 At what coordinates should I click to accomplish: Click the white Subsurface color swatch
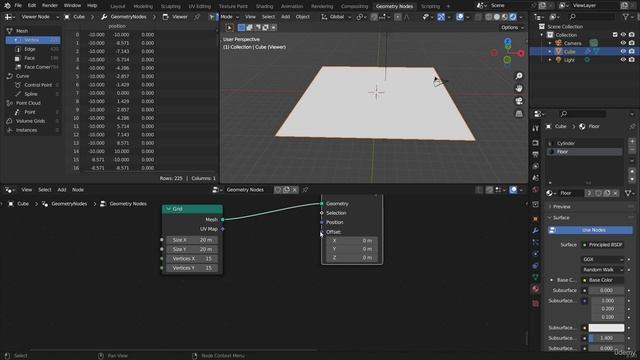(x=606, y=328)
